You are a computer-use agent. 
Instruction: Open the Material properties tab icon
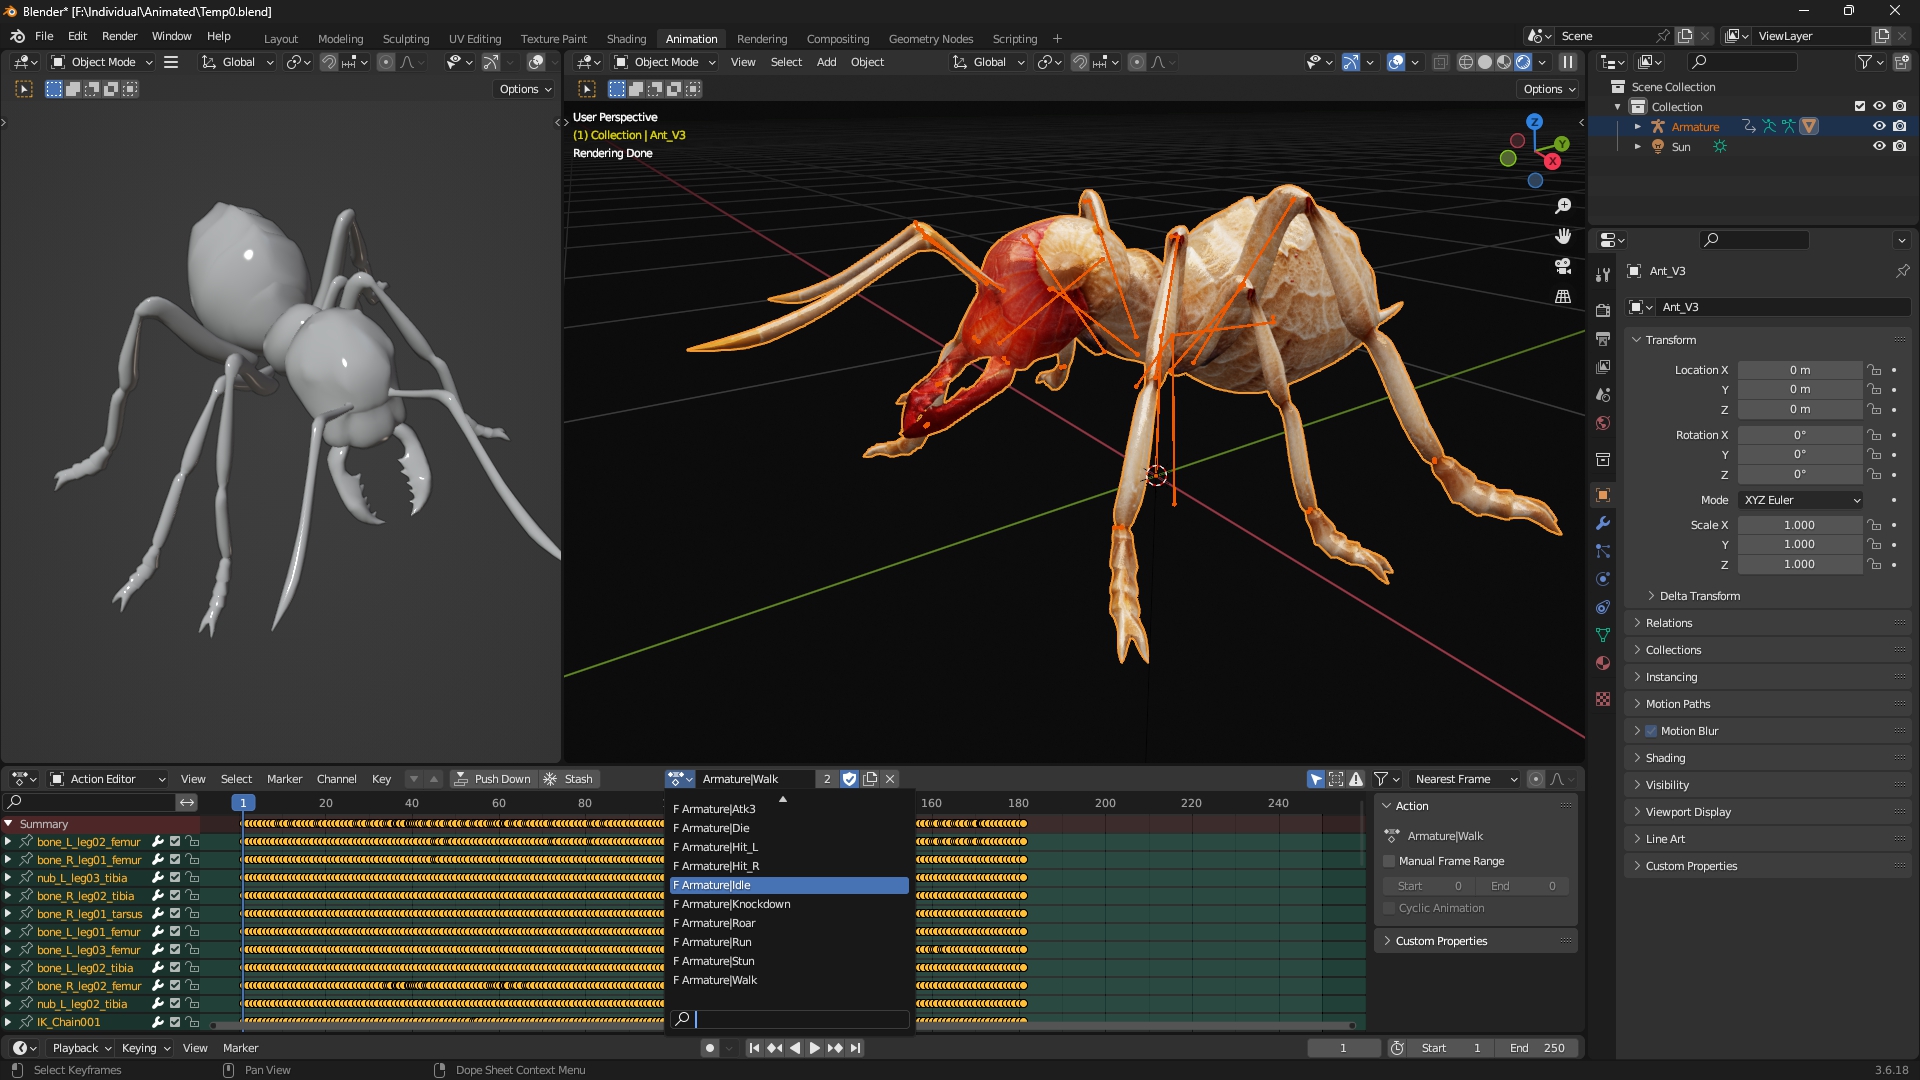click(x=1603, y=663)
